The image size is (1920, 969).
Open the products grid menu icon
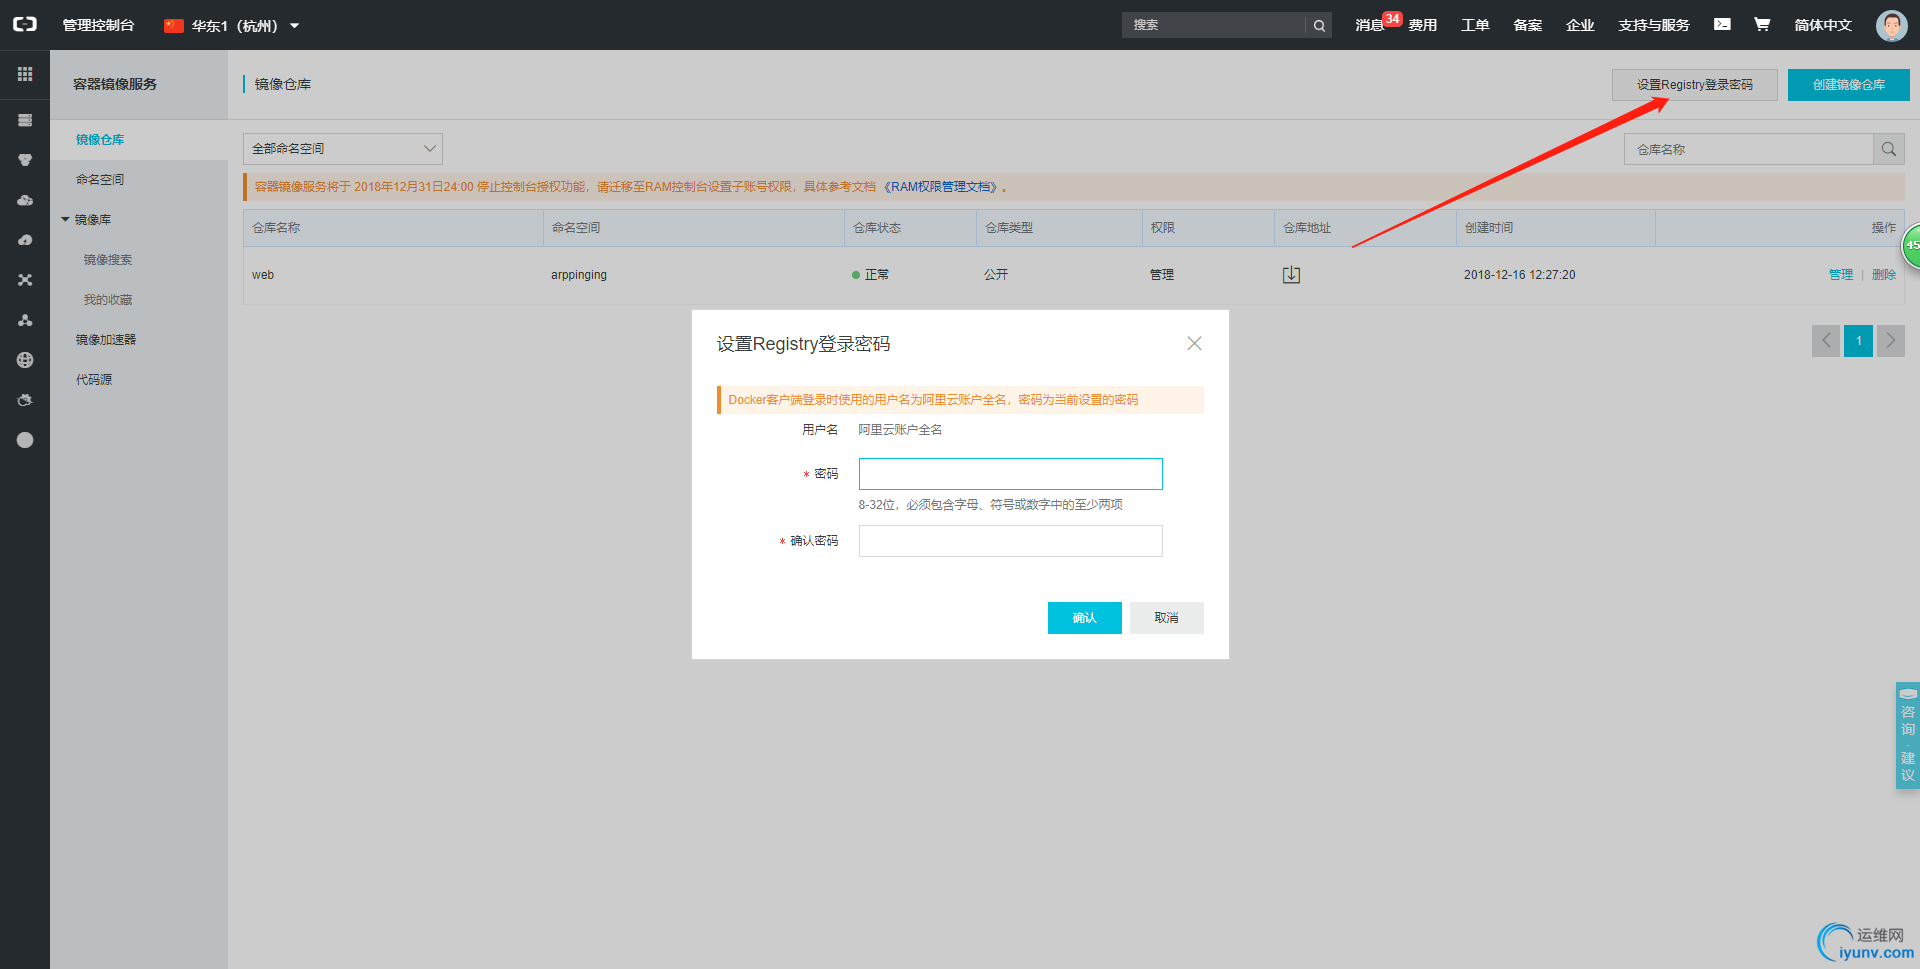(x=25, y=74)
